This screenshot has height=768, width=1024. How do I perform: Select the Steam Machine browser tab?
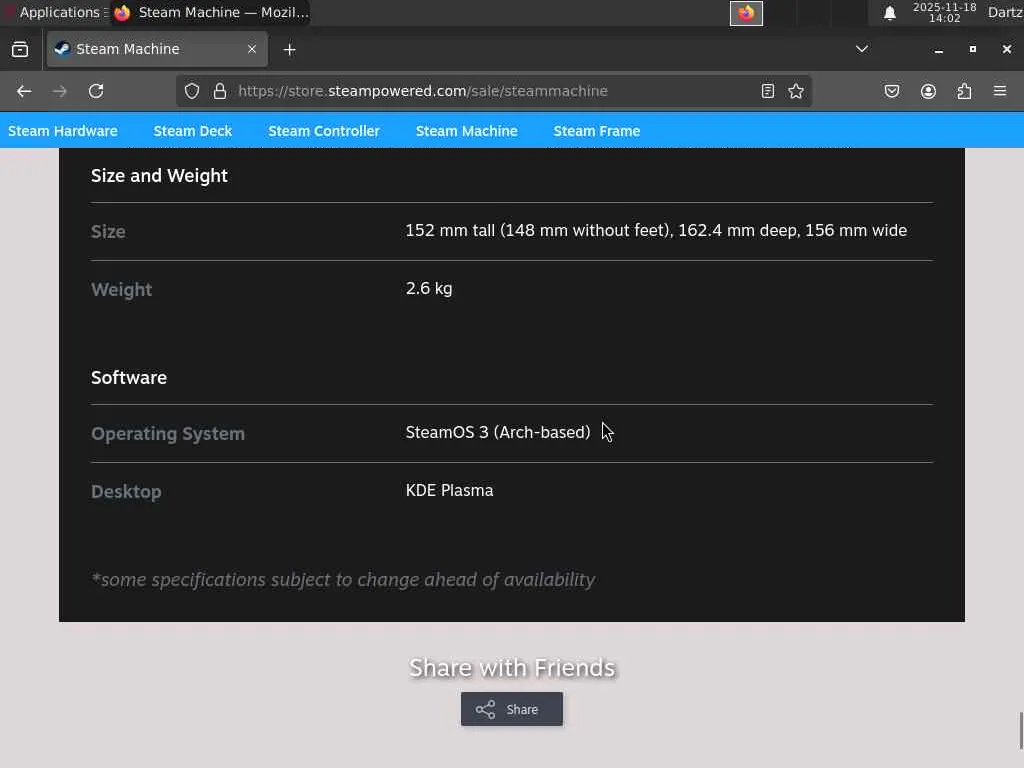click(x=157, y=49)
